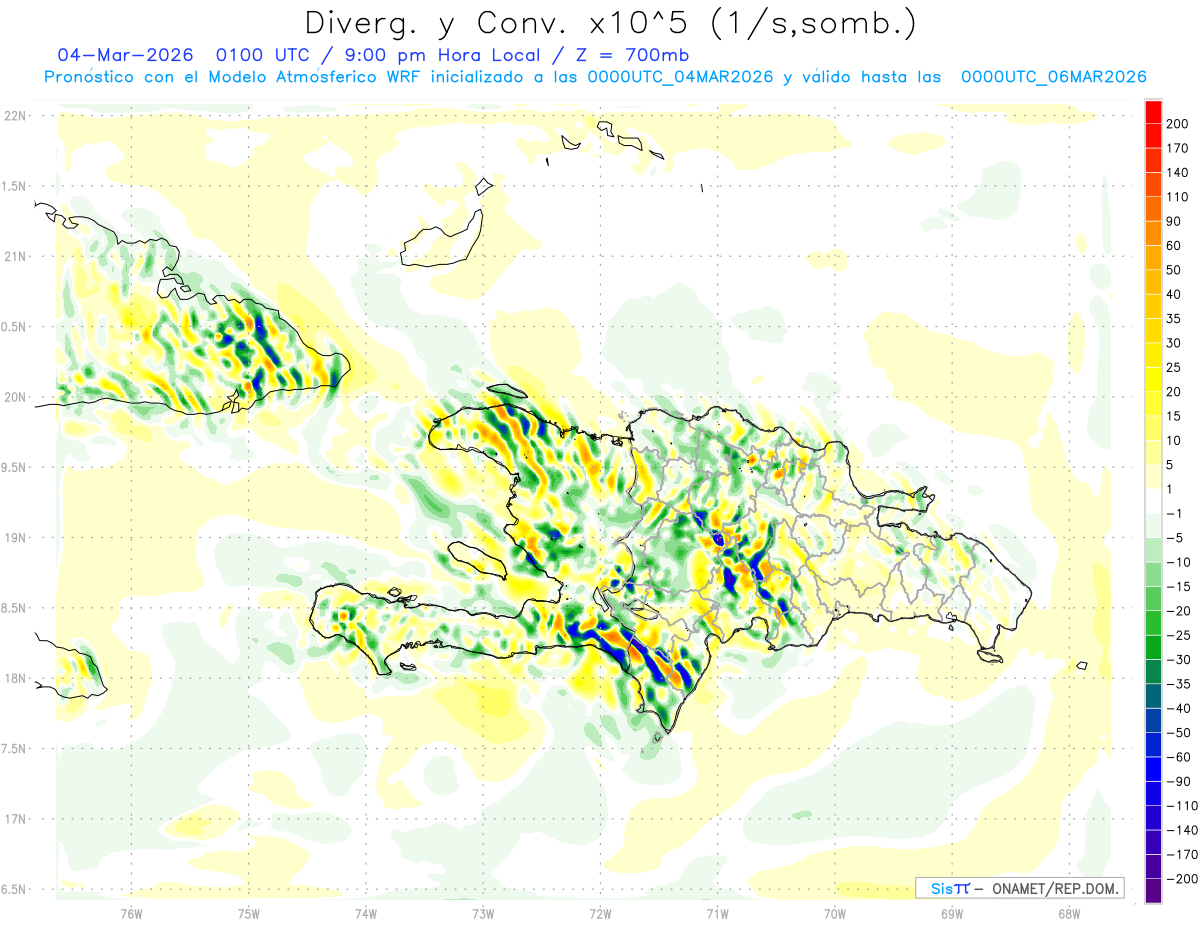1200x927 pixels.
Task: Click the longitude axis label '74W'
Action: (366, 913)
